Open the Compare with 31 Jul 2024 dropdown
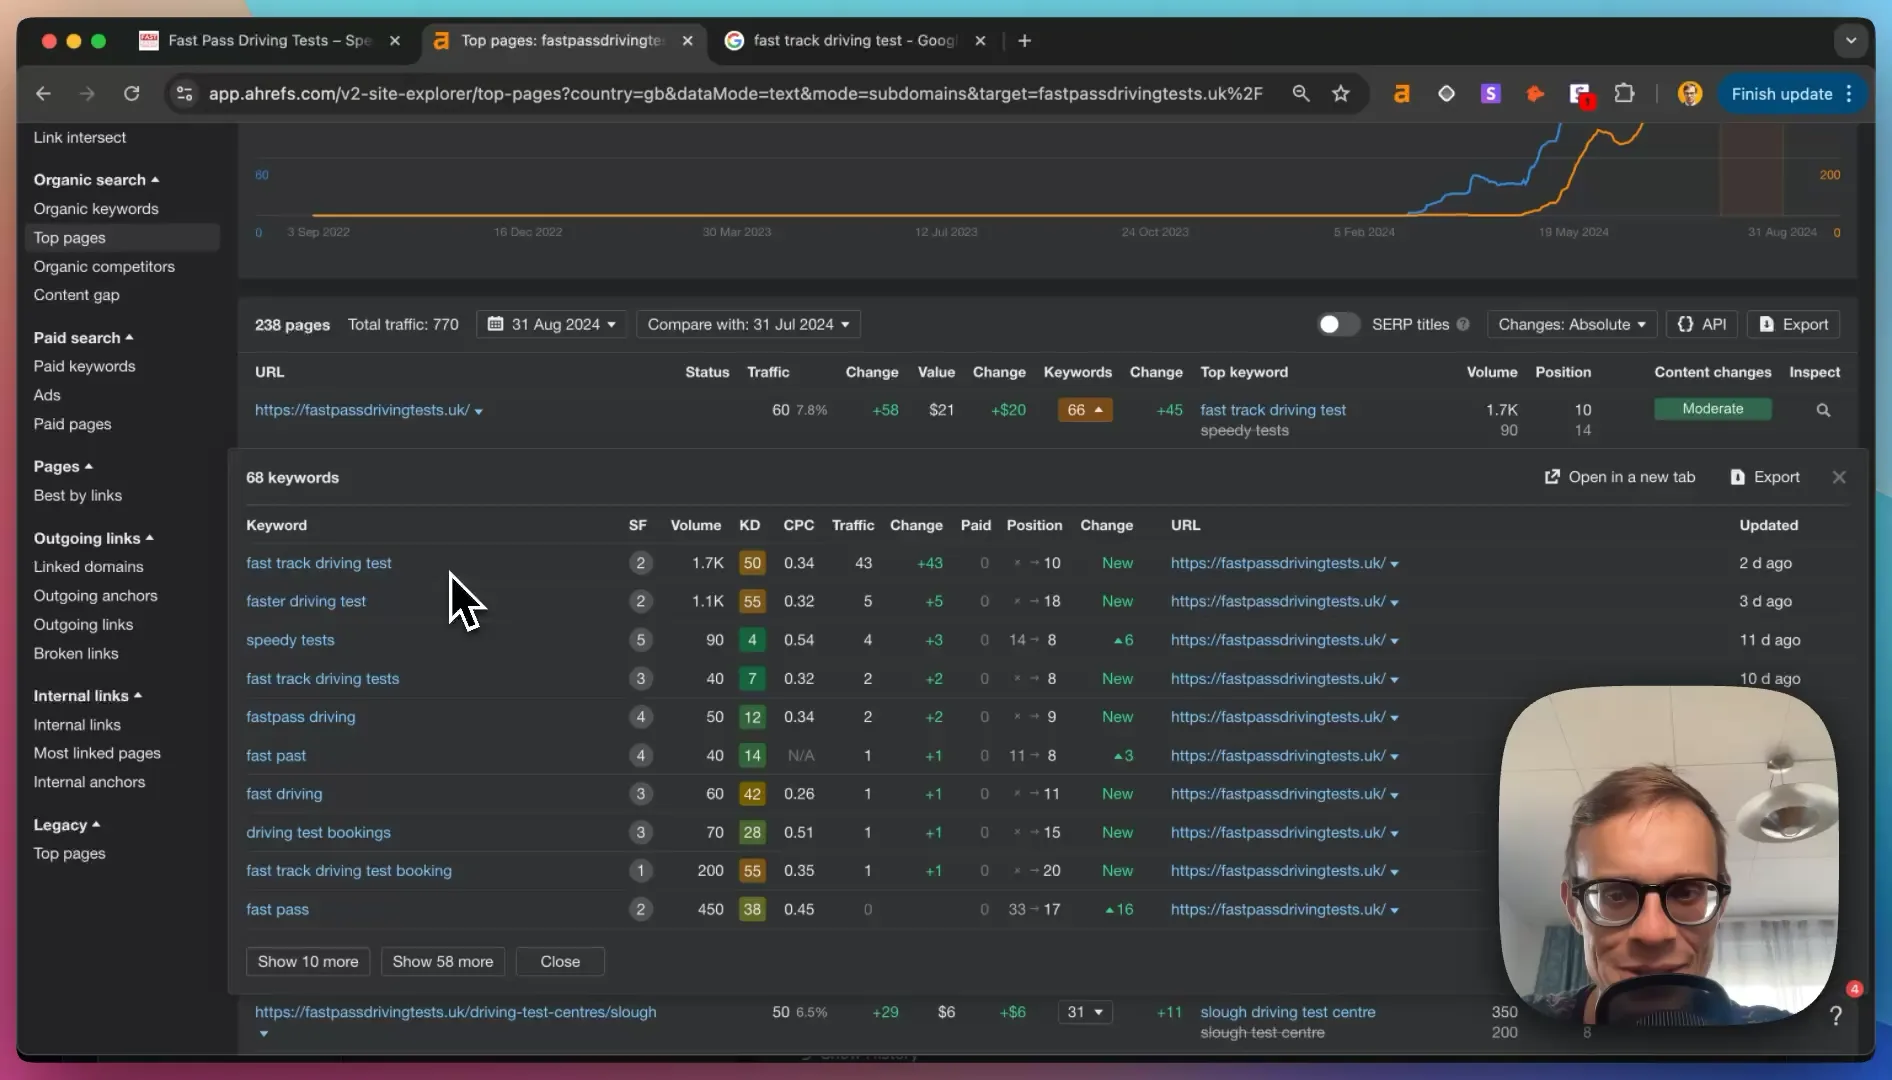 pyautogui.click(x=748, y=324)
